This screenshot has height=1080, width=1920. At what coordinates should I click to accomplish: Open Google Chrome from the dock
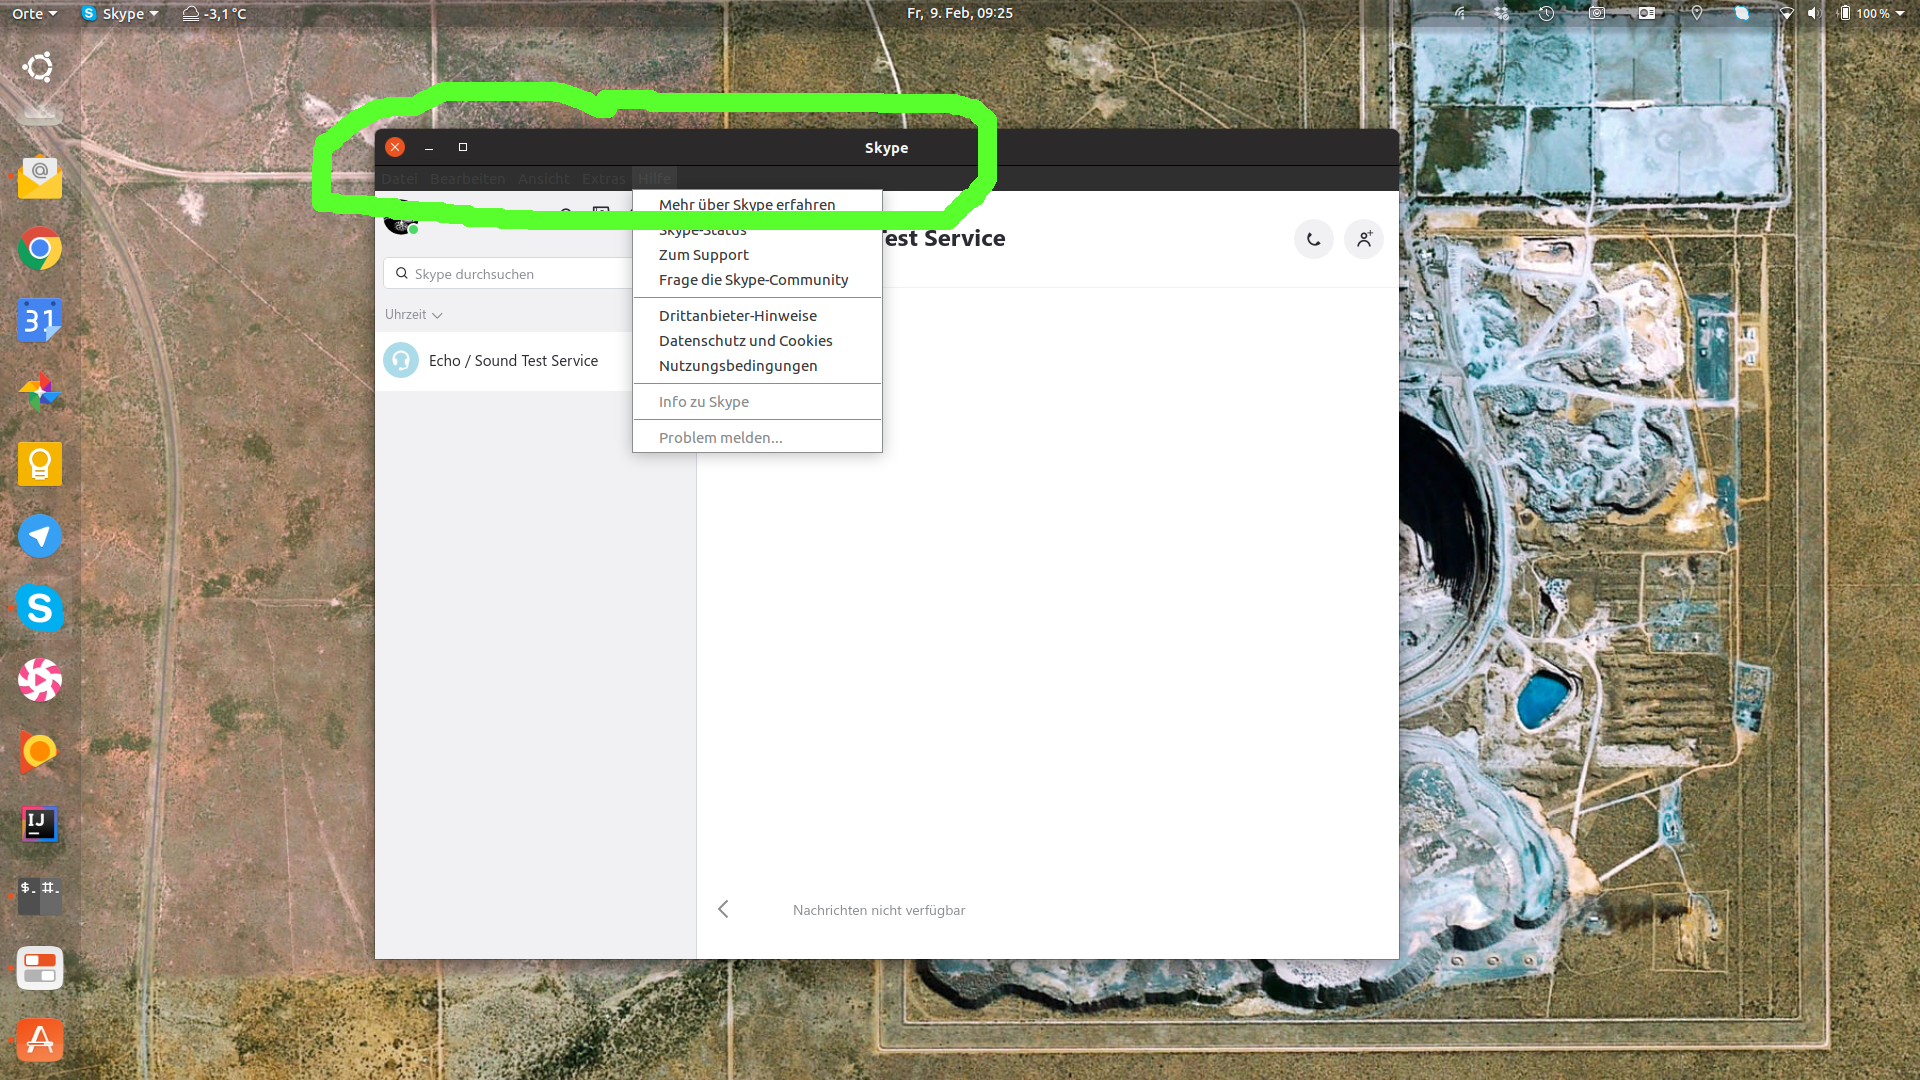tap(40, 248)
